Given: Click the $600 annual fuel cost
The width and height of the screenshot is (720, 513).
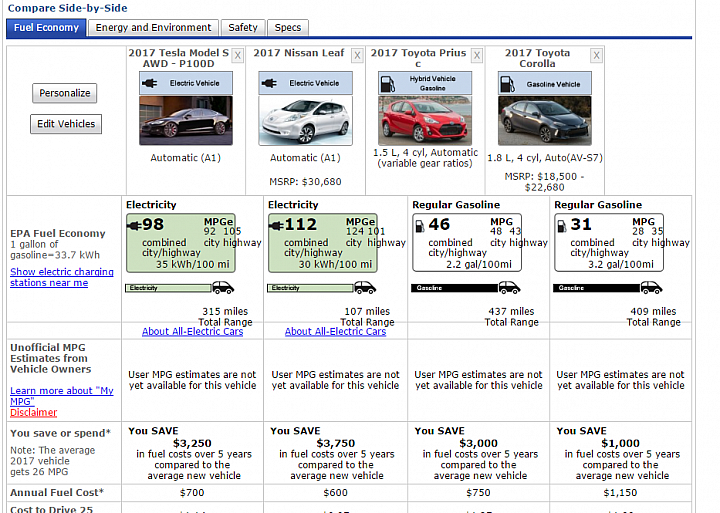Looking at the screenshot, I should (335, 493).
